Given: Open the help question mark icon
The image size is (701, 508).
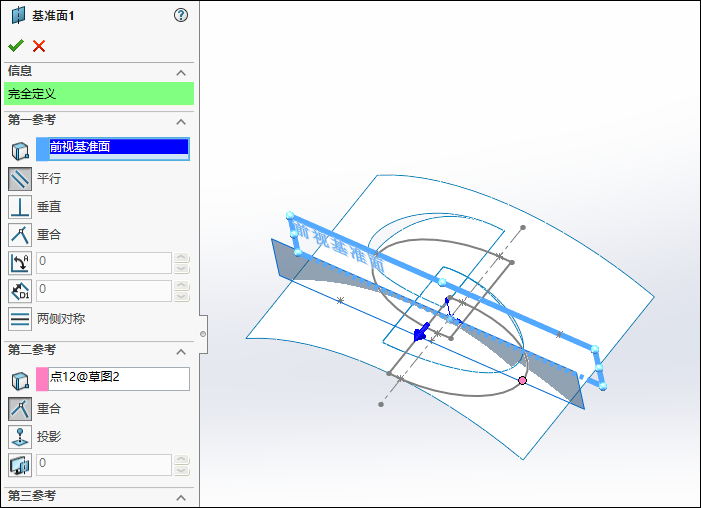Looking at the screenshot, I should tap(181, 15).
